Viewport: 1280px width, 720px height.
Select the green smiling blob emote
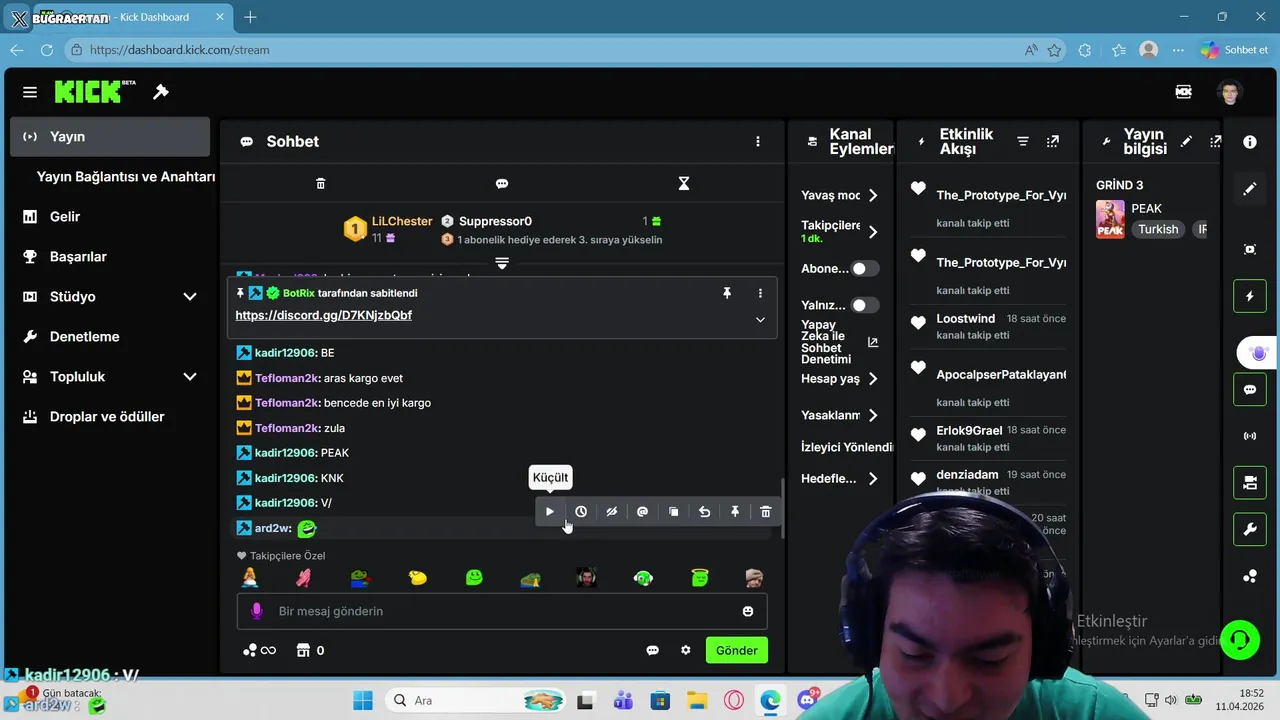(474, 578)
